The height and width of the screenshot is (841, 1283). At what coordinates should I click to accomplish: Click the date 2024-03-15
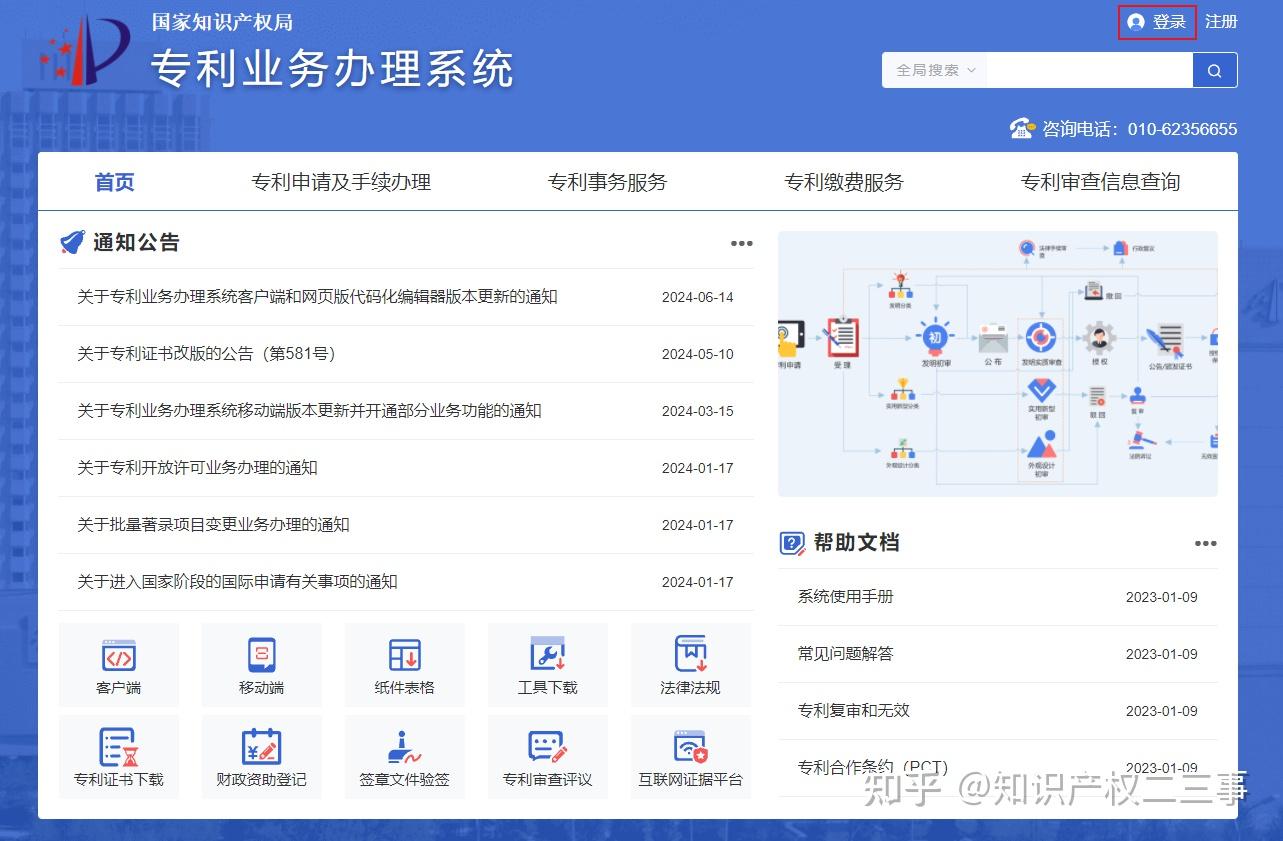[697, 411]
